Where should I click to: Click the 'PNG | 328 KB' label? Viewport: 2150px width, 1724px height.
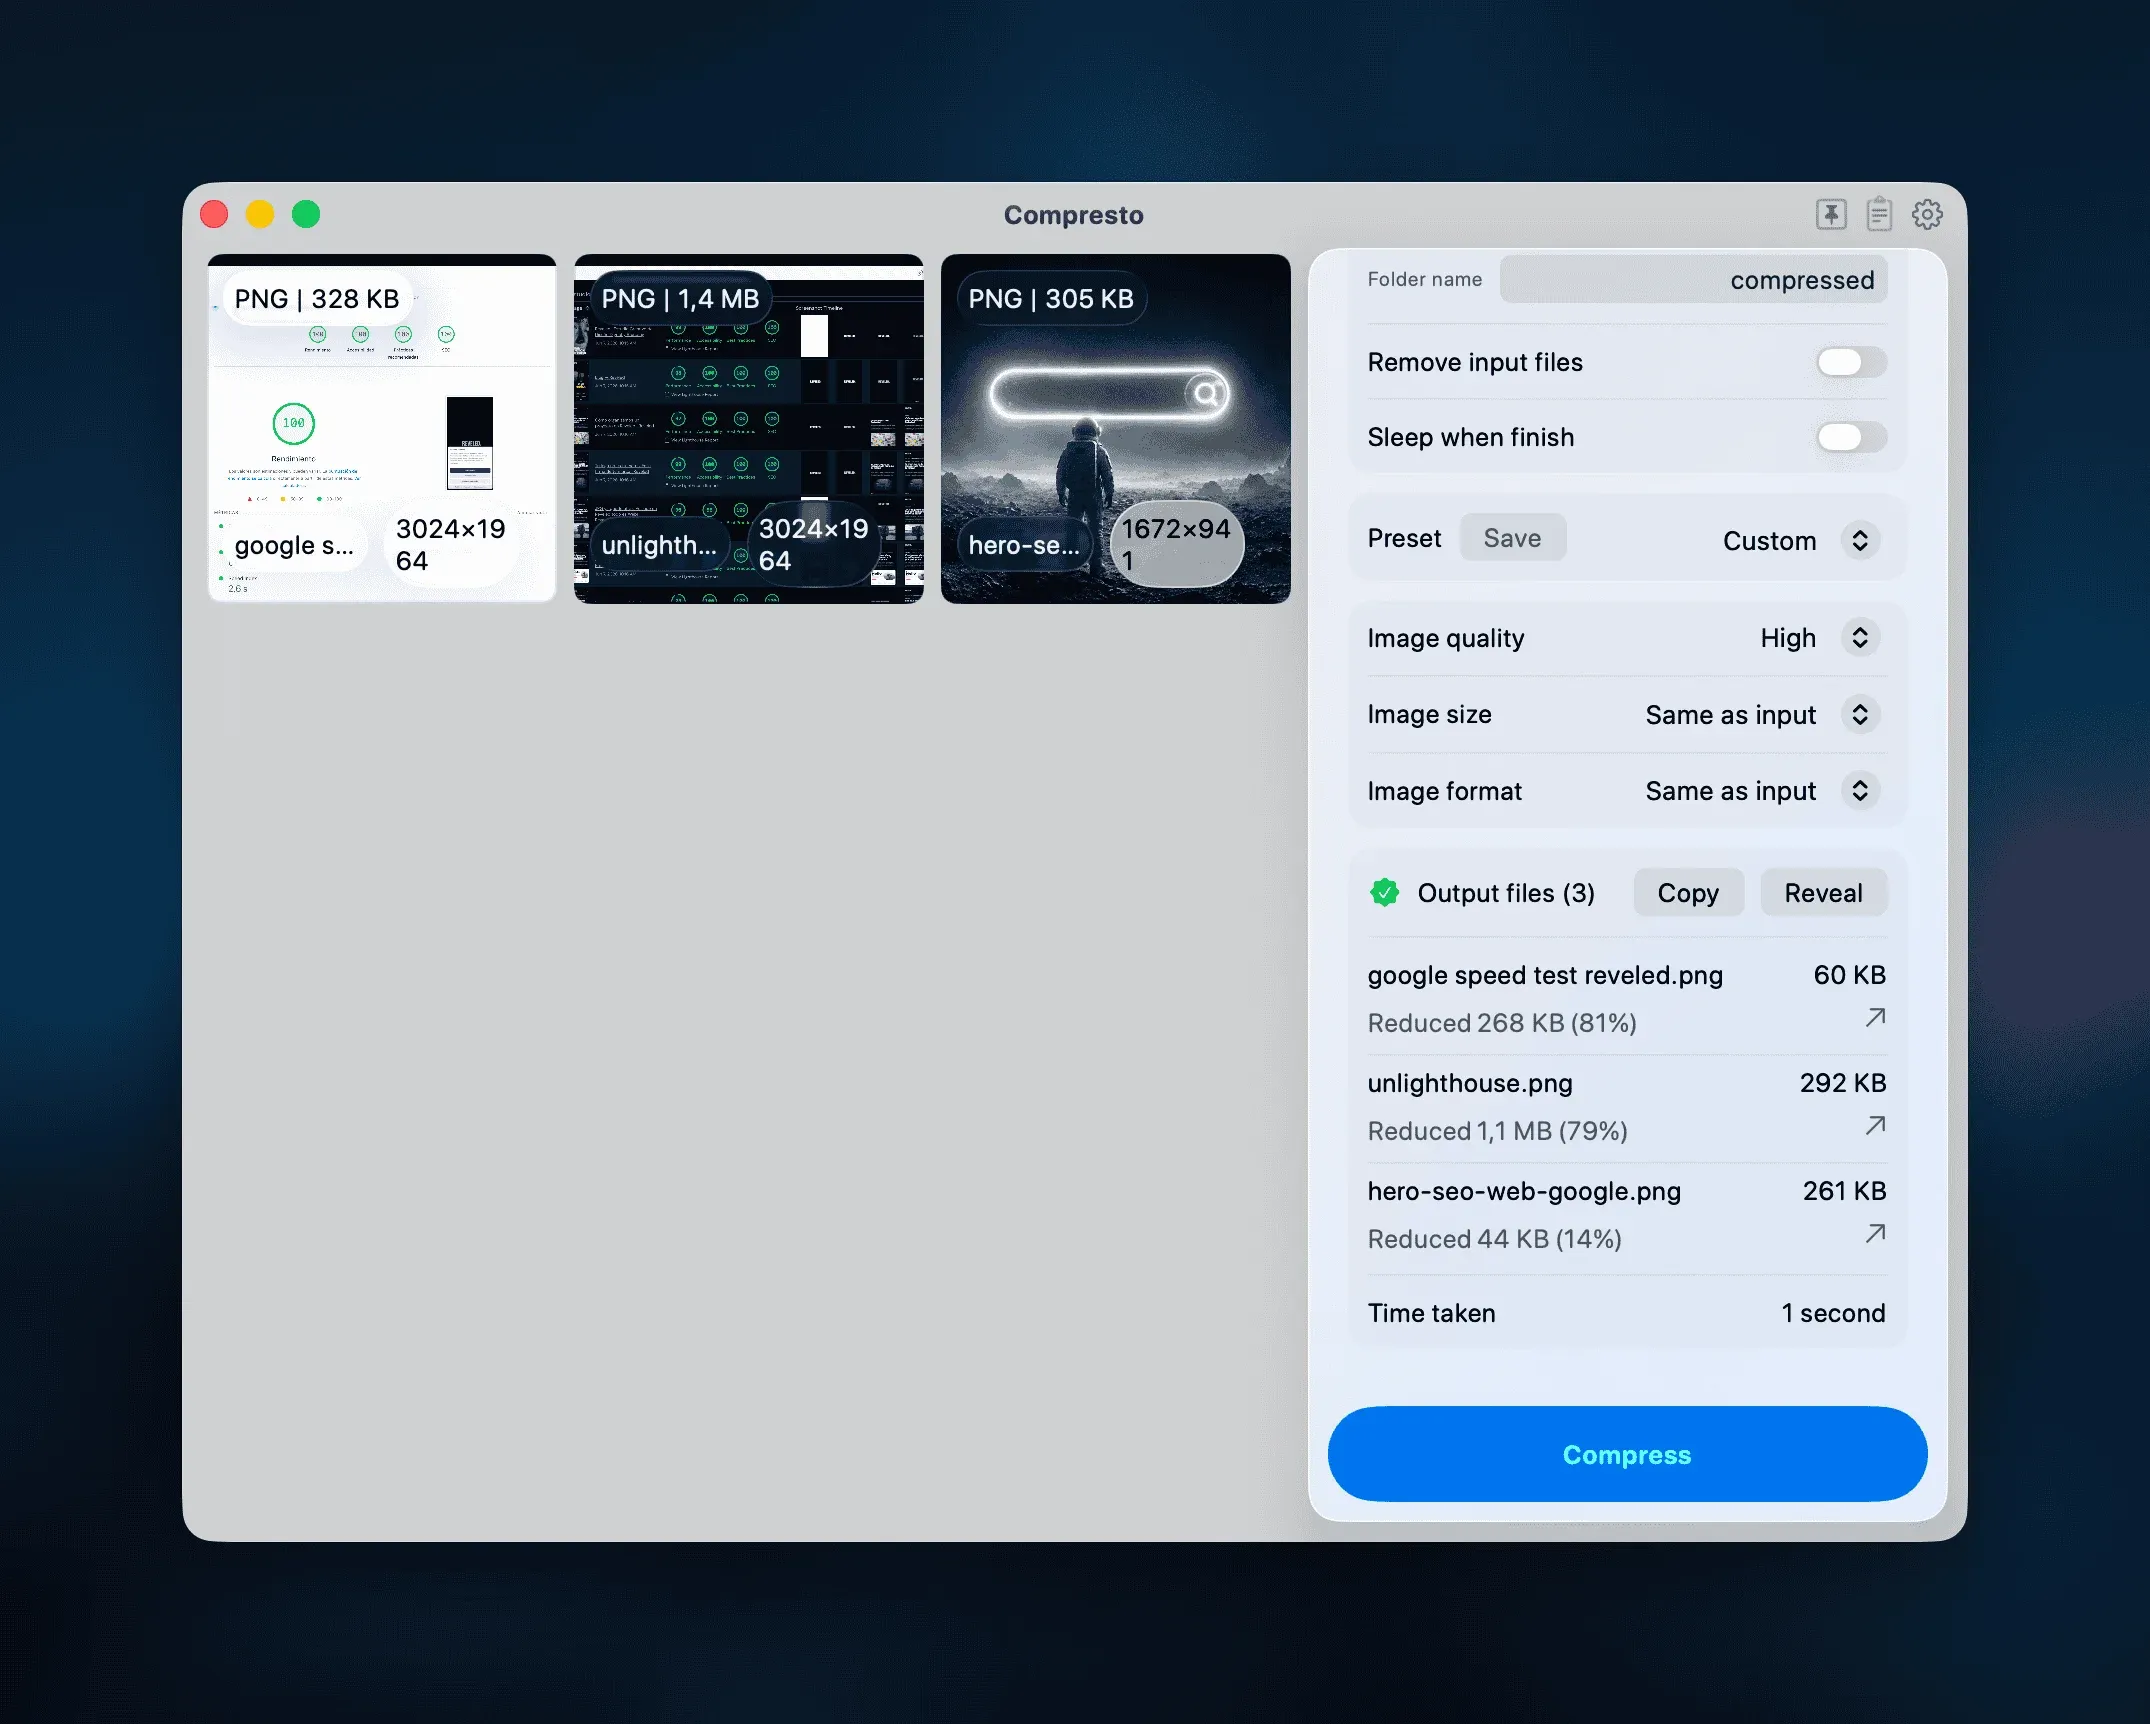point(317,299)
